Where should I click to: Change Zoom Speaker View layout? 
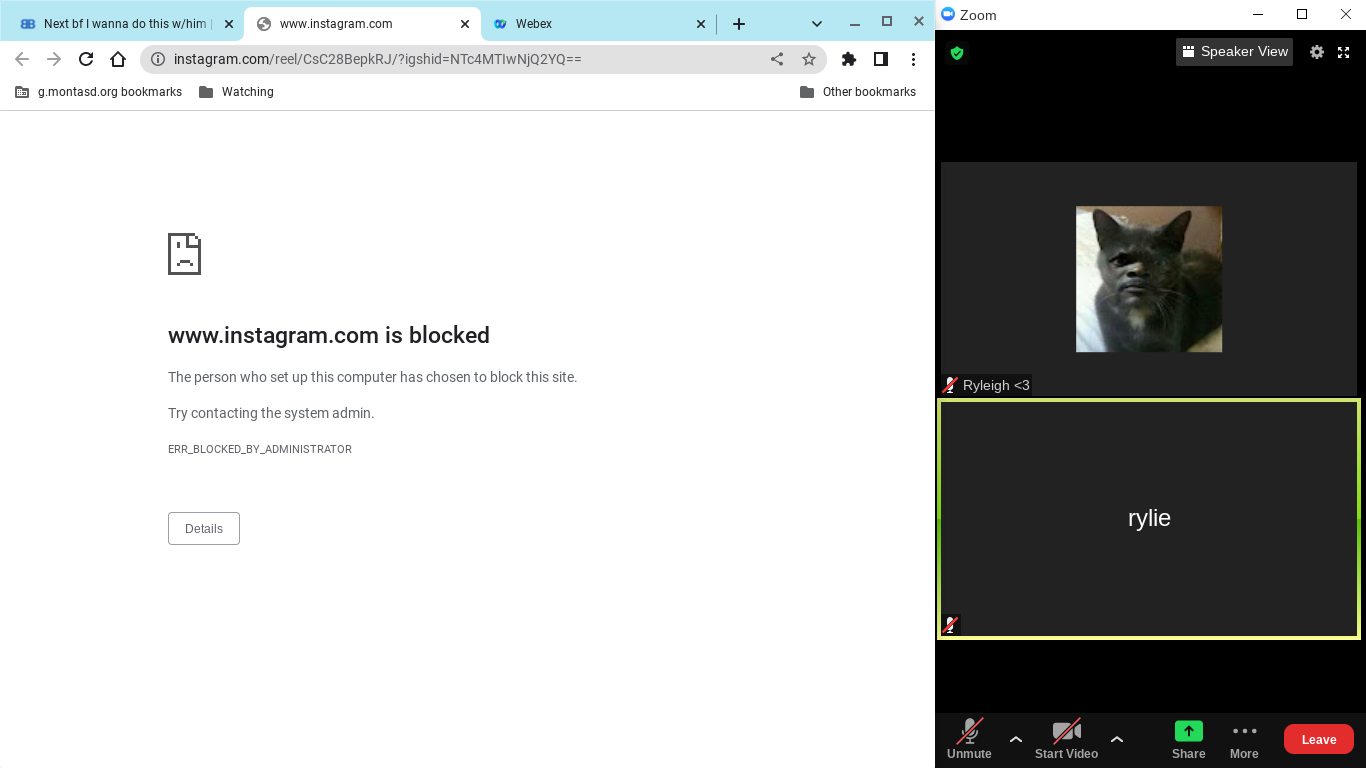[x=1234, y=52]
